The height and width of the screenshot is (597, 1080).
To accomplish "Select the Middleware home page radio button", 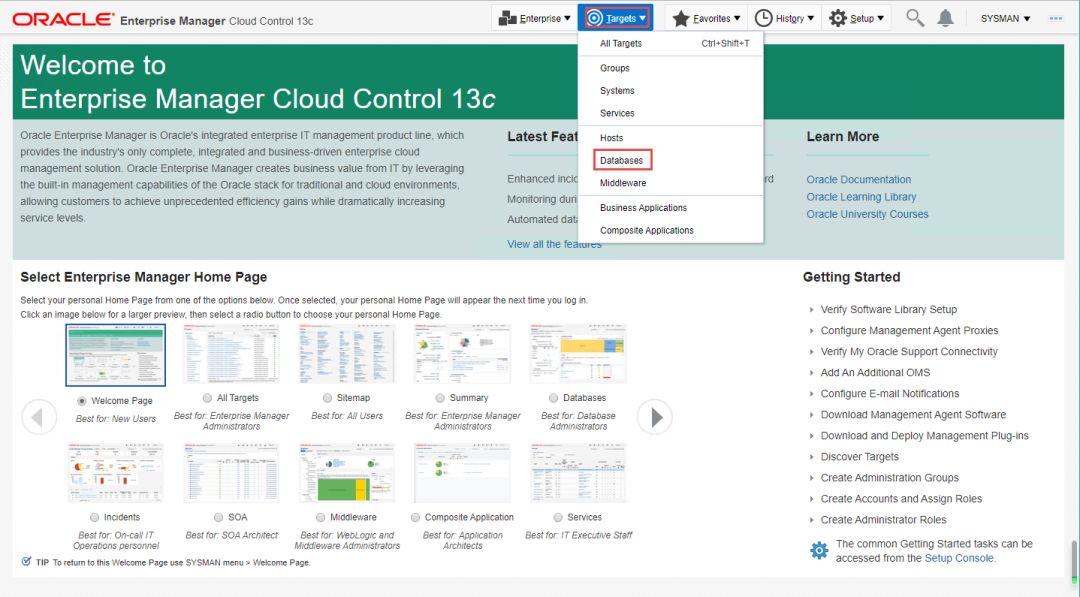I will [x=320, y=517].
